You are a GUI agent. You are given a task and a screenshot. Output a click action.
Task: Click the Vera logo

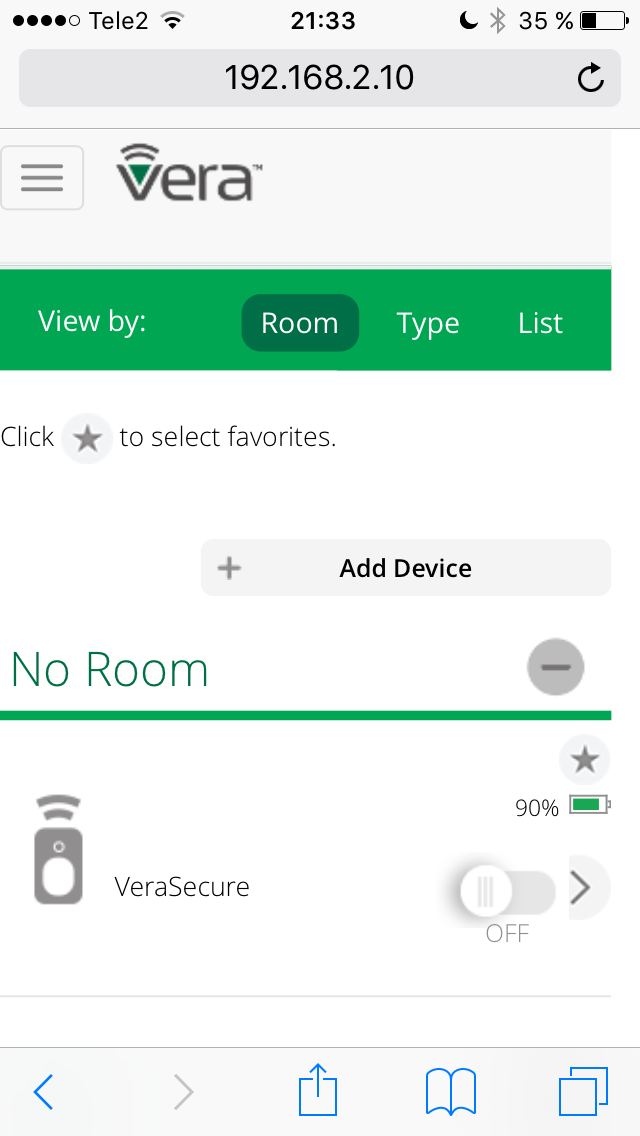(x=188, y=172)
